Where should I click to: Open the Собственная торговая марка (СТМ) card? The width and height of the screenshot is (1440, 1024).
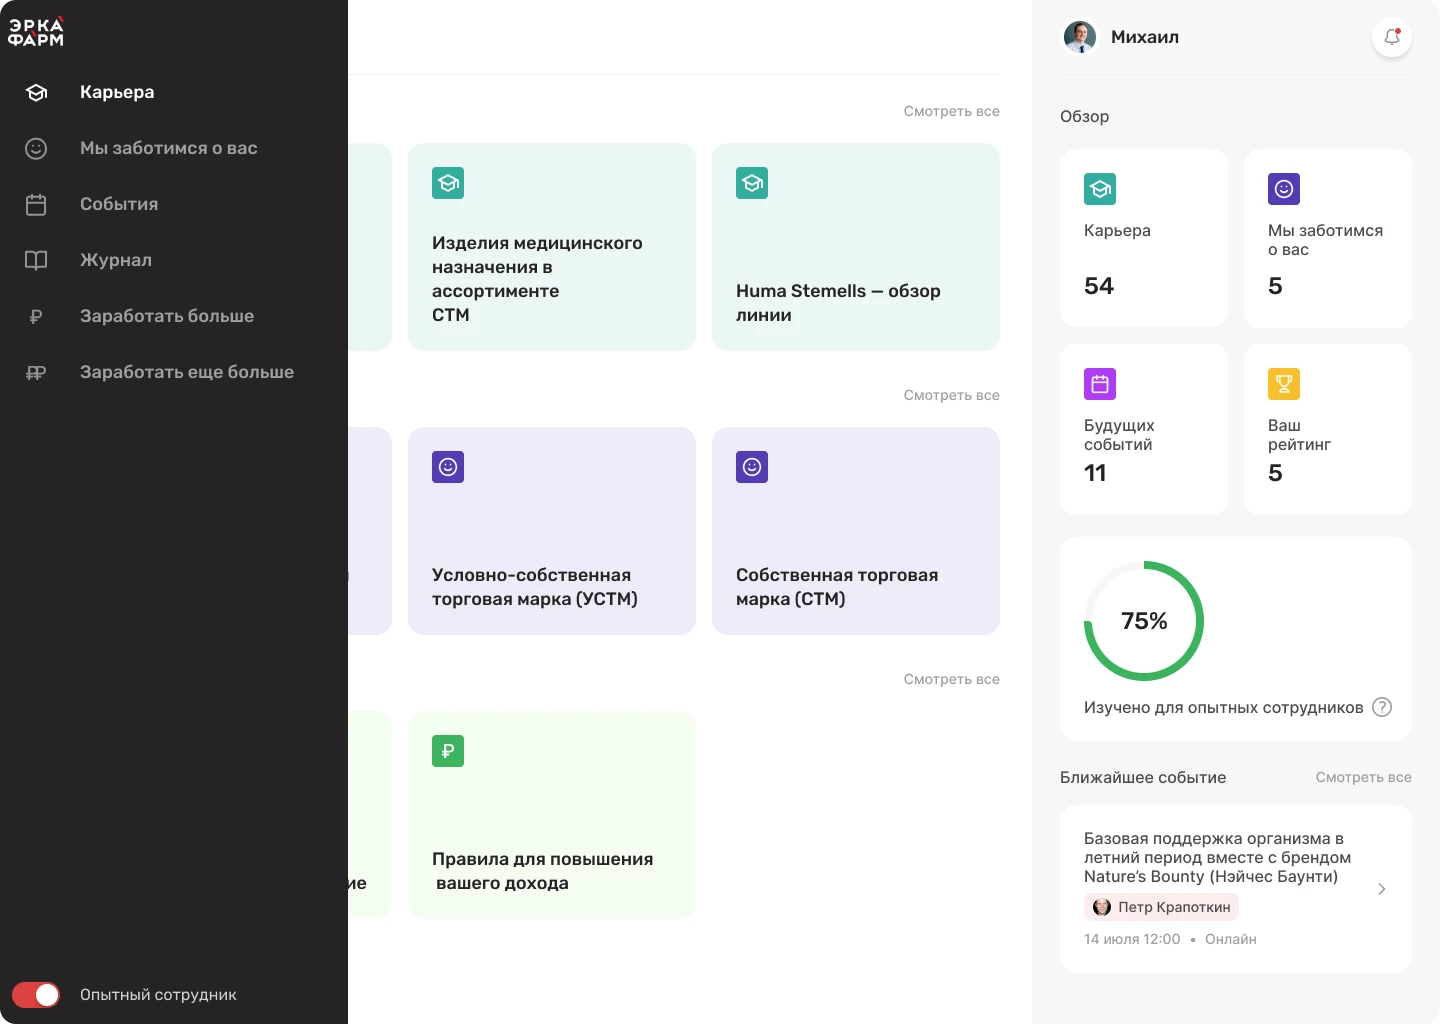[856, 531]
